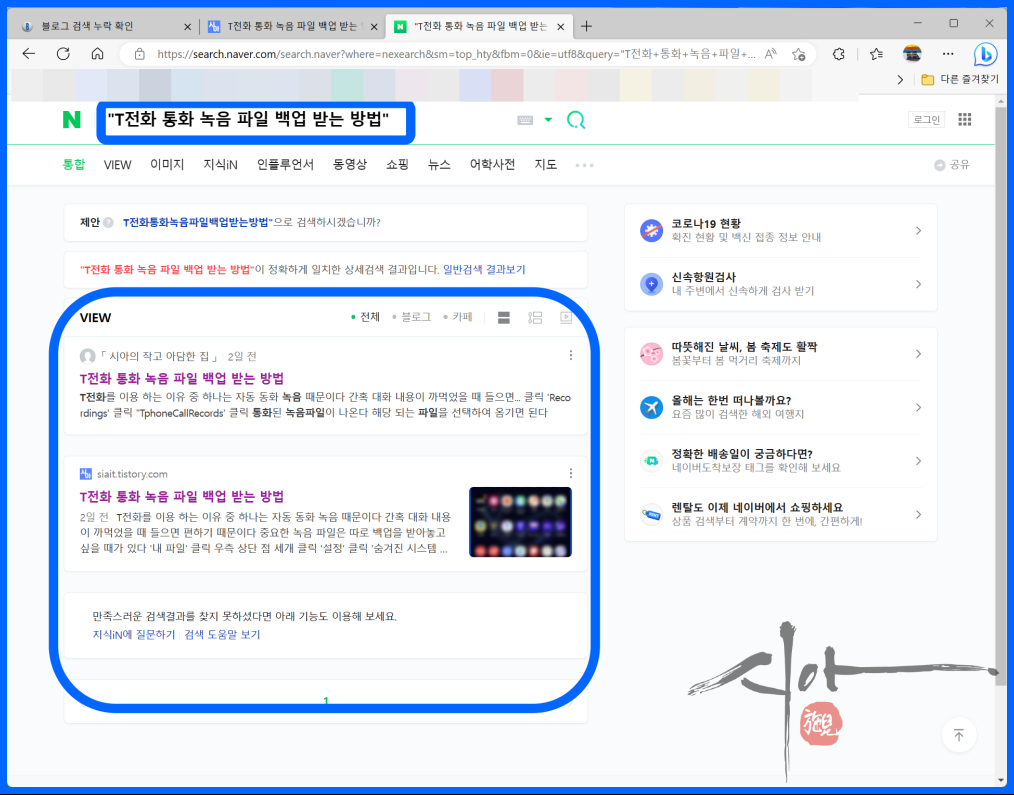Viewport: 1014px width, 795px height.
Task: Reload the current page
Action: [x=63, y=54]
